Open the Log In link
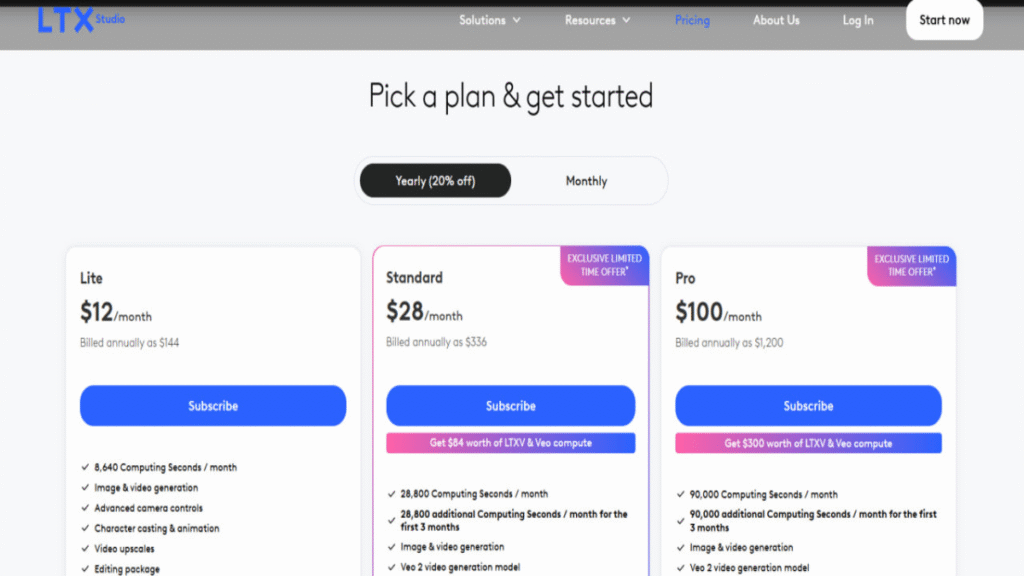The width and height of the screenshot is (1024, 576). click(x=857, y=20)
